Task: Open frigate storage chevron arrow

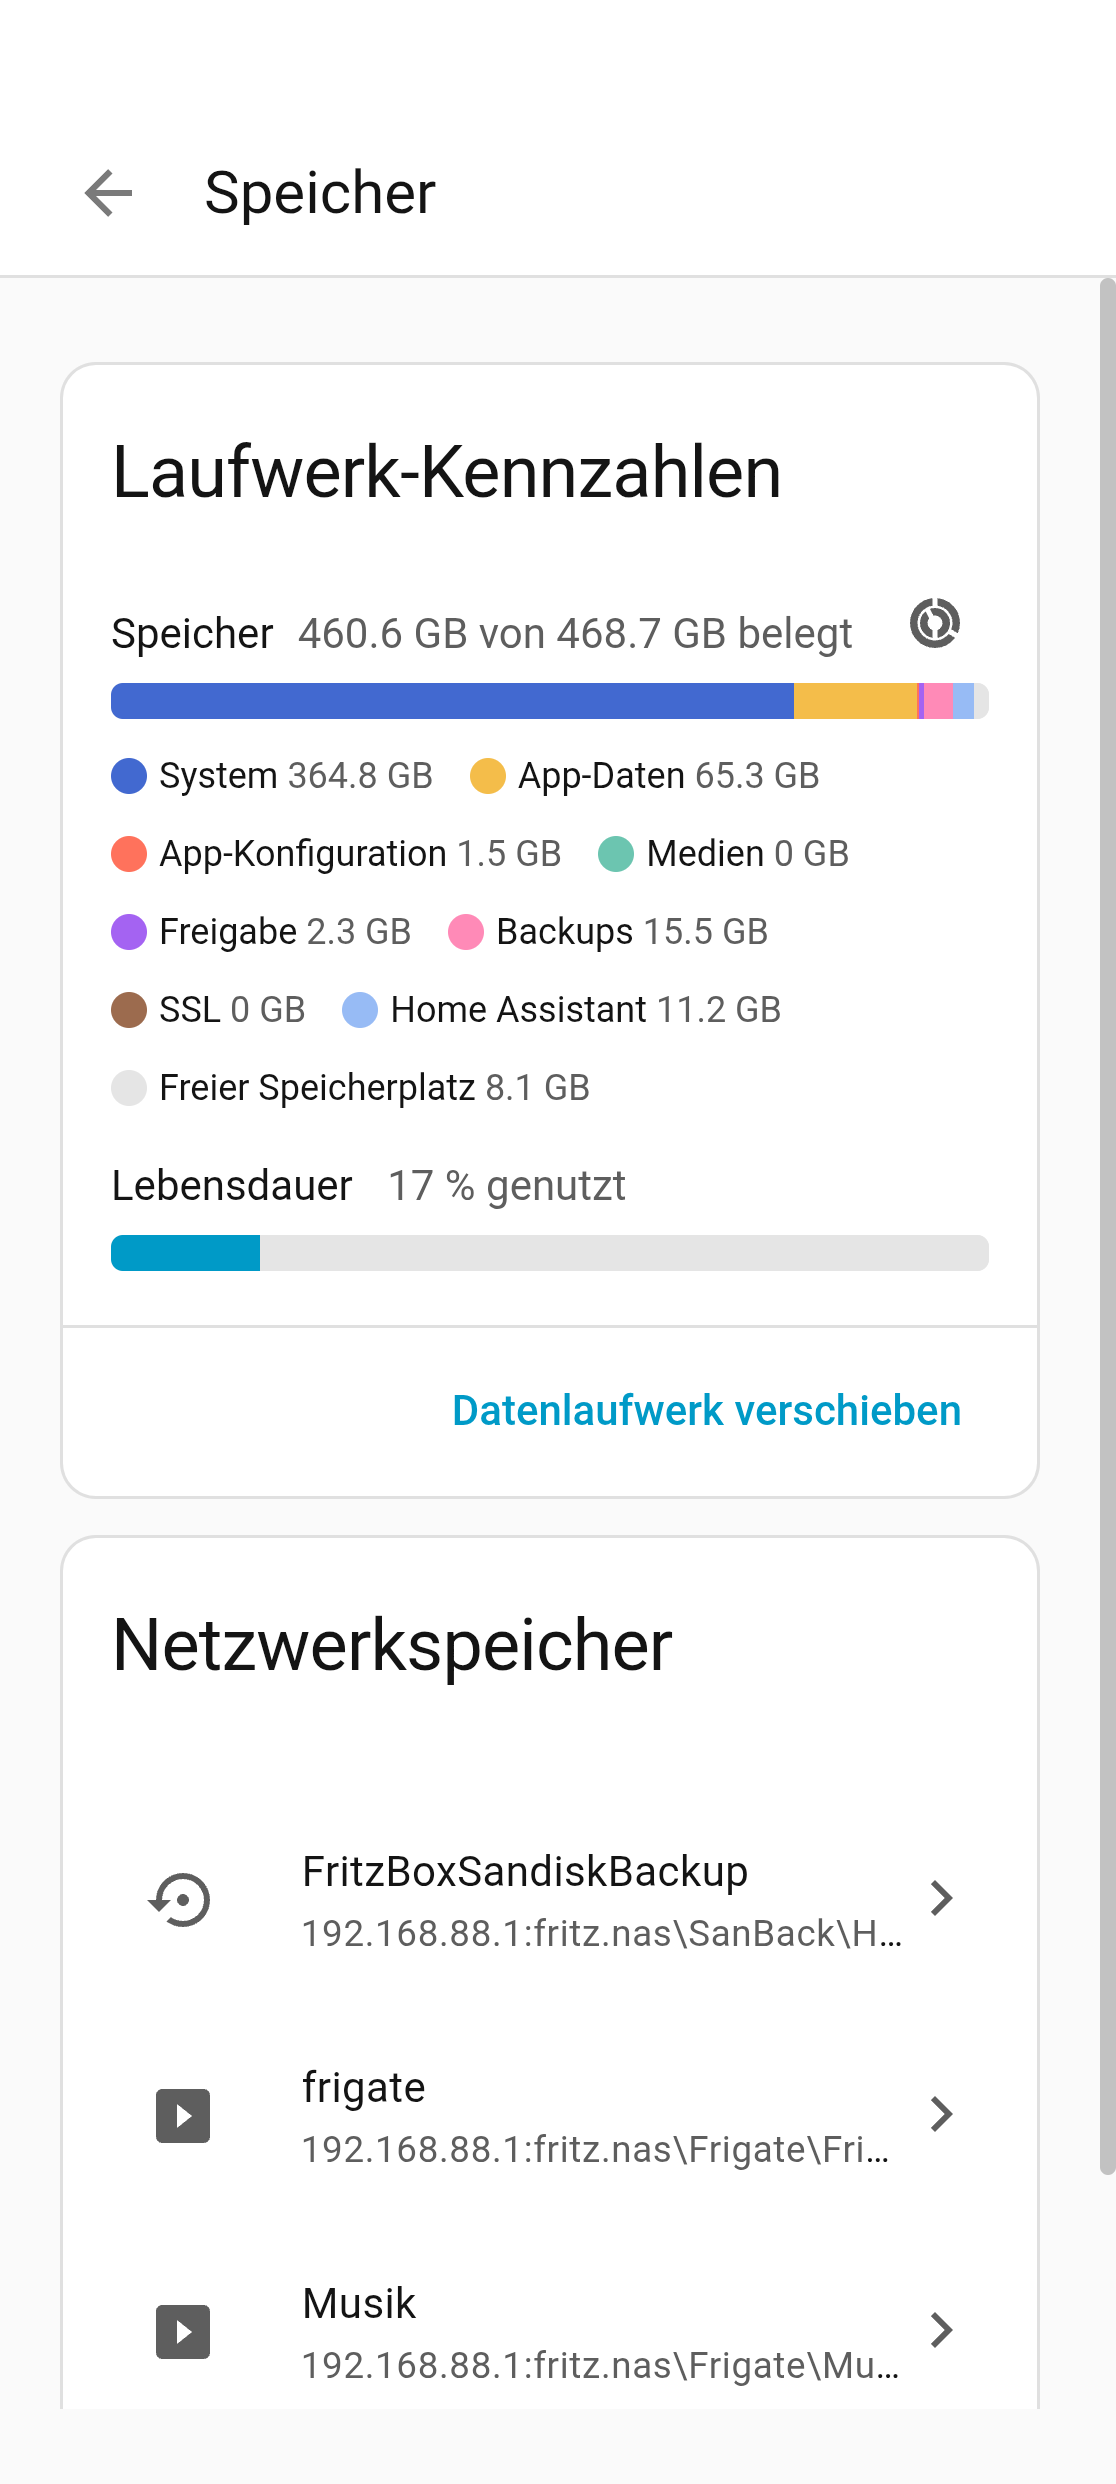Action: click(941, 2114)
